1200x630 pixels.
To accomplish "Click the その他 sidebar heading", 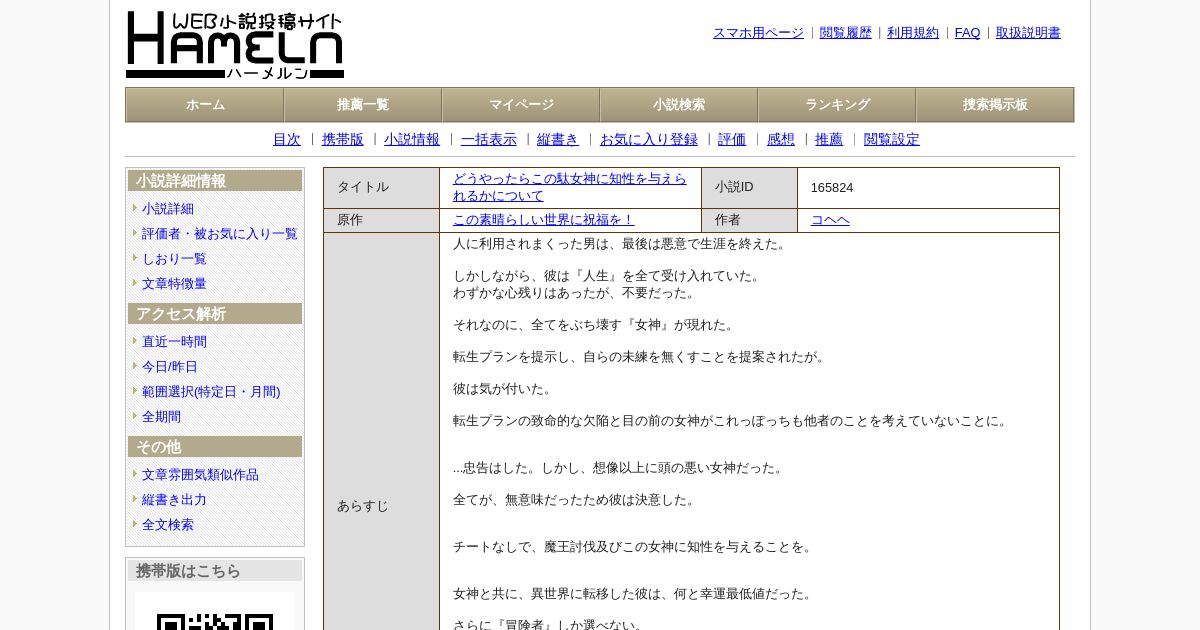I will (x=215, y=447).
